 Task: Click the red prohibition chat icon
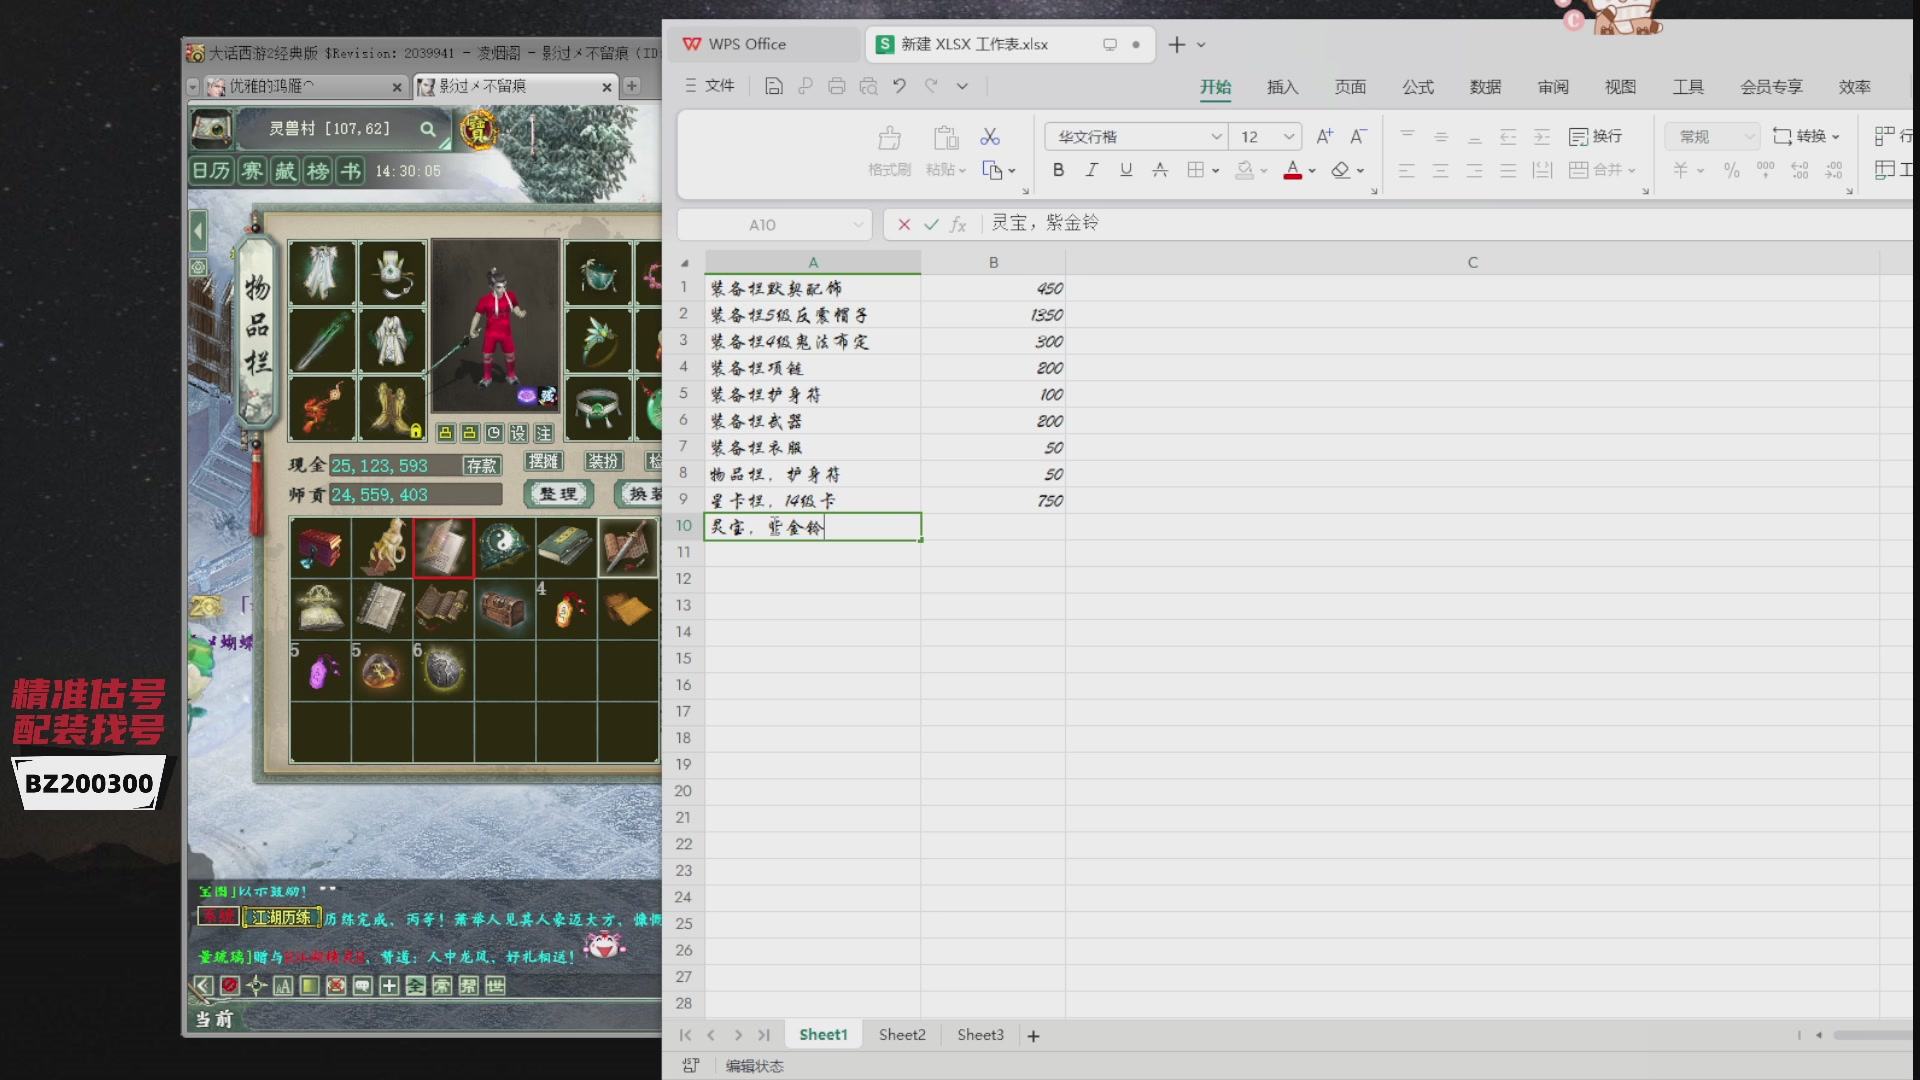point(229,986)
